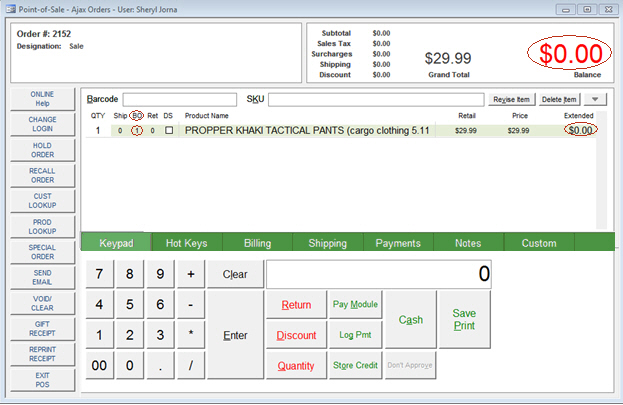Click the Revise Item button
The image size is (623, 405).
pyautogui.click(x=511, y=99)
